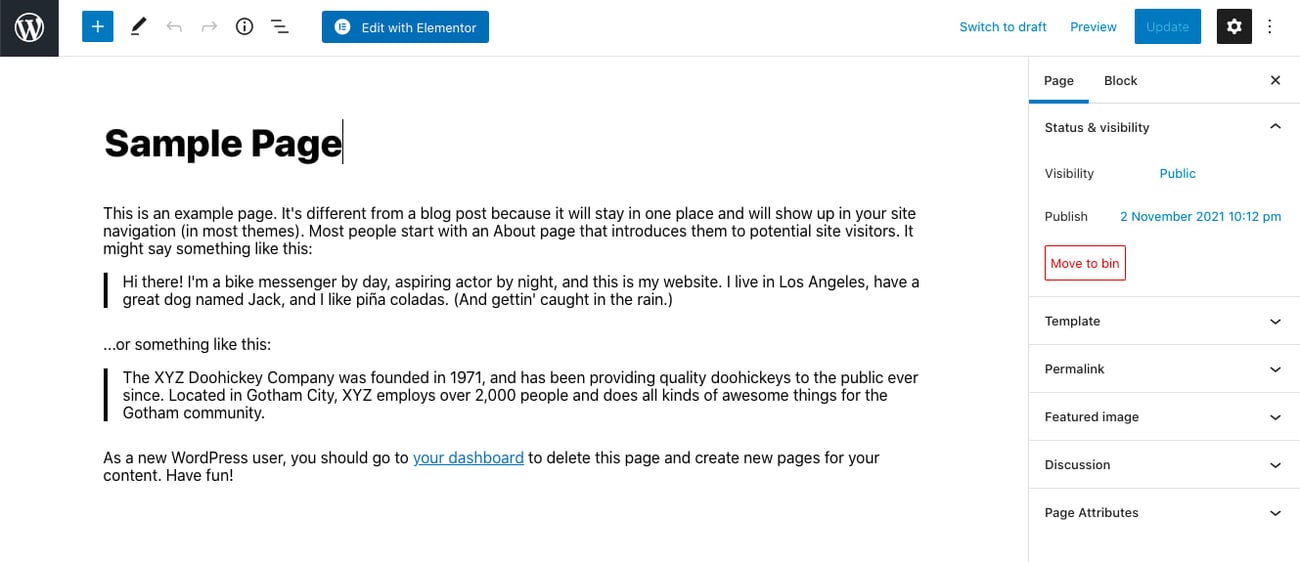Select the pencil Tools icon
This screenshot has height=562, width=1300.
138,27
